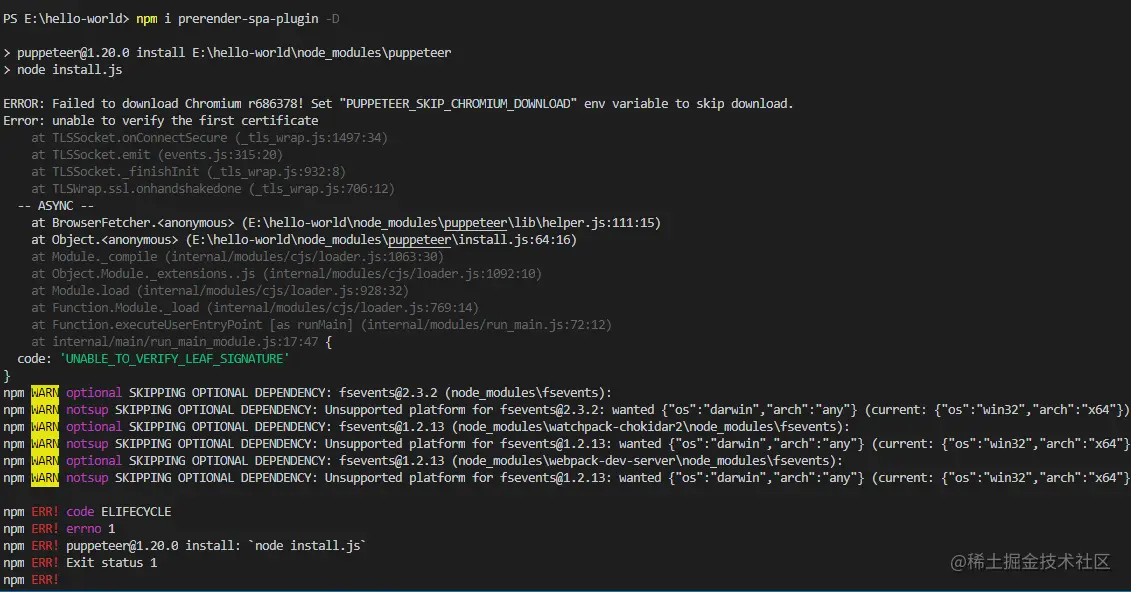Click the 'TLSSocket._finishInit' stack line
Image resolution: width=1131 pixels, height=592 pixels.
pyautogui.click(x=188, y=172)
